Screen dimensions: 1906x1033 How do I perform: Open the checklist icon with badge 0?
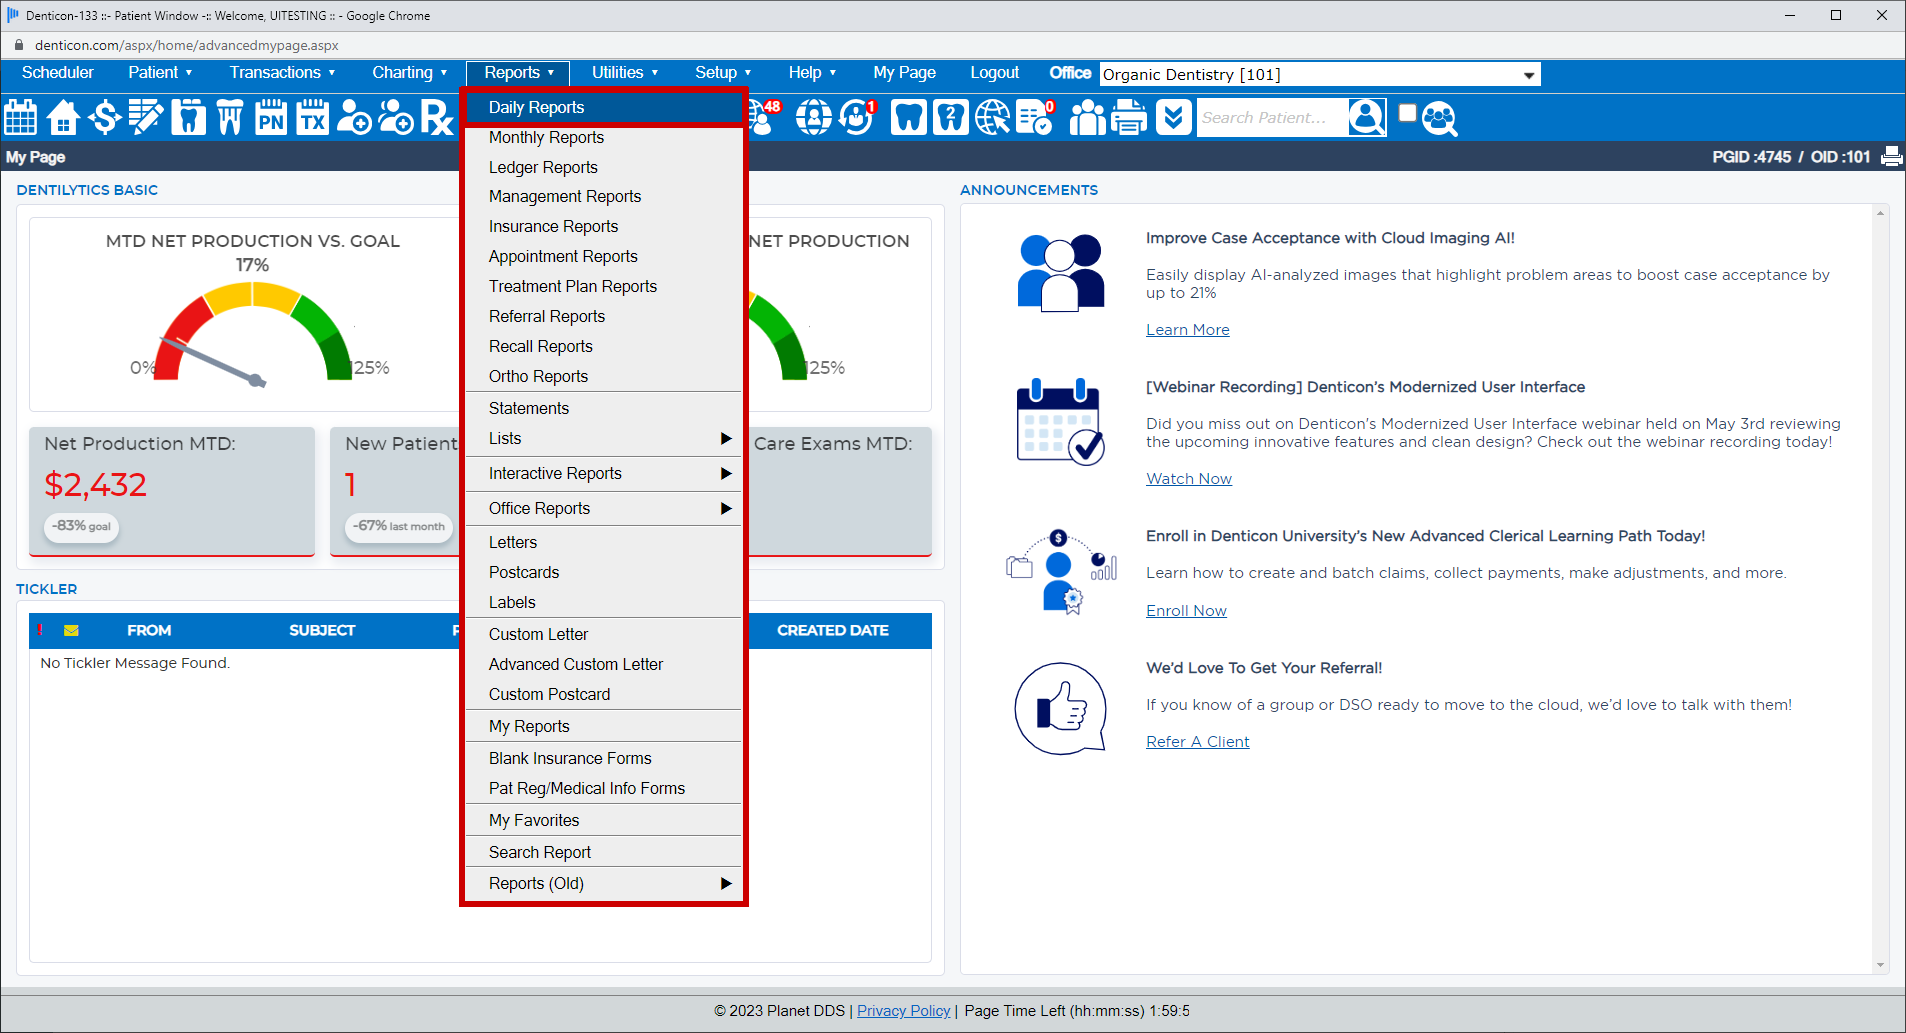(x=1035, y=118)
